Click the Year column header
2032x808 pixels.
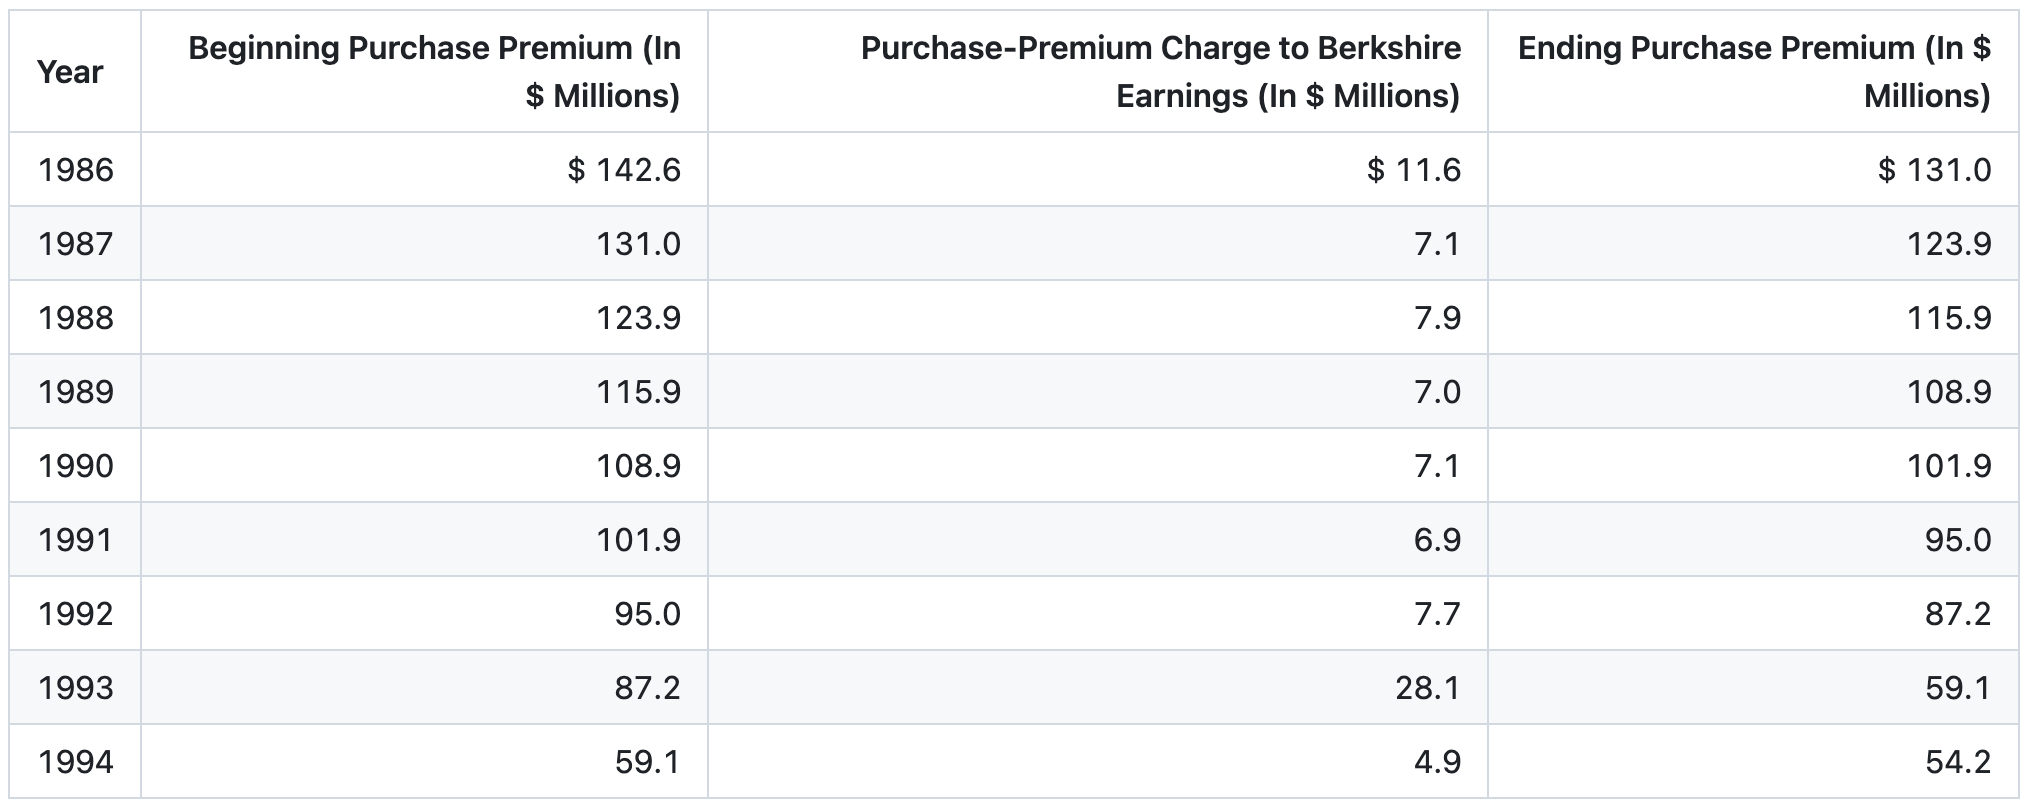click(x=70, y=72)
